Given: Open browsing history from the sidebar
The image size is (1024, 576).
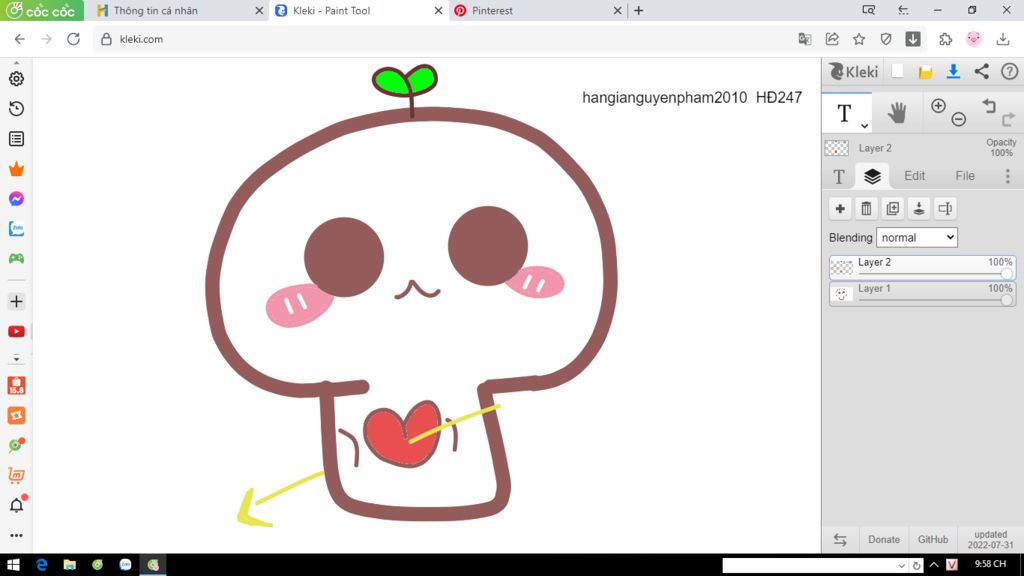Looking at the screenshot, I should tap(16, 108).
